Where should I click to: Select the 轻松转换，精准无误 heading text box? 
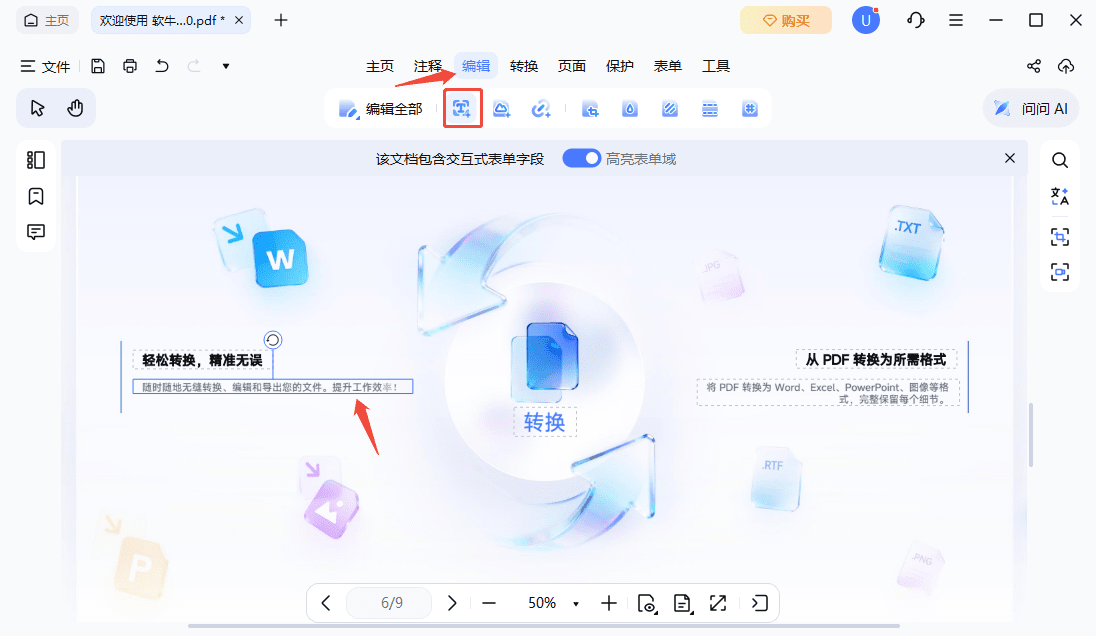point(202,360)
